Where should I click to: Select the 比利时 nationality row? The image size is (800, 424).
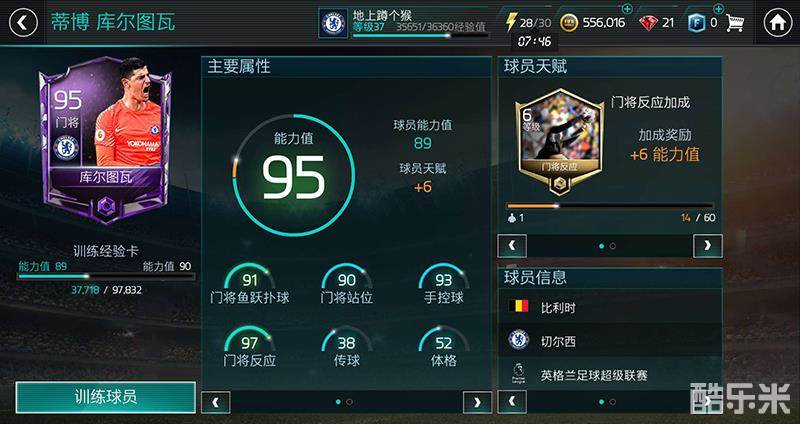610,307
